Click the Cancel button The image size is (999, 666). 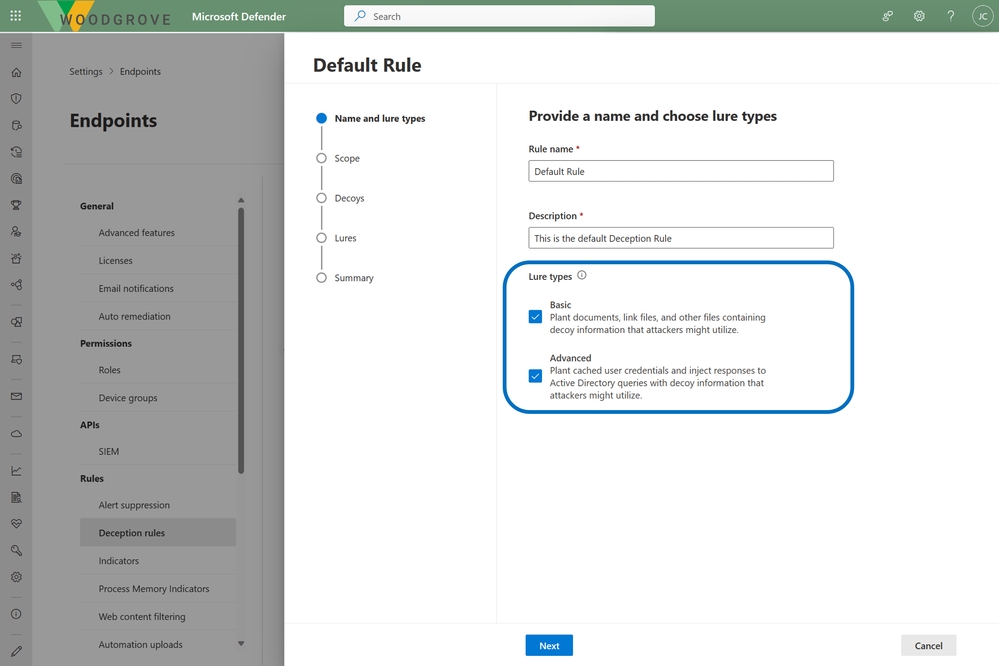pyautogui.click(x=928, y=645)
